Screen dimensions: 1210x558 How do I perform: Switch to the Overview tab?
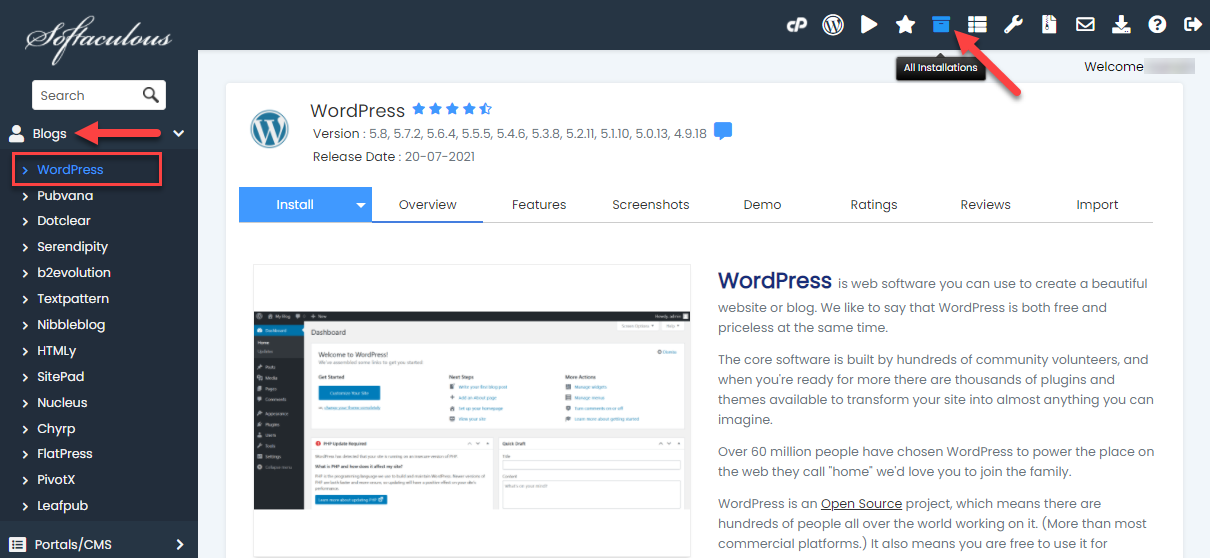tap(428, 204)
